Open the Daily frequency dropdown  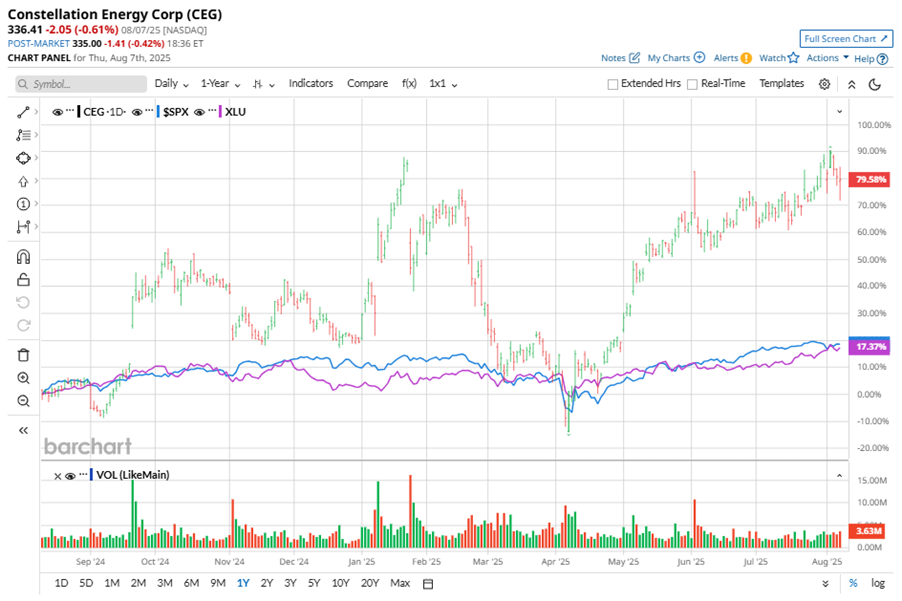171,83
